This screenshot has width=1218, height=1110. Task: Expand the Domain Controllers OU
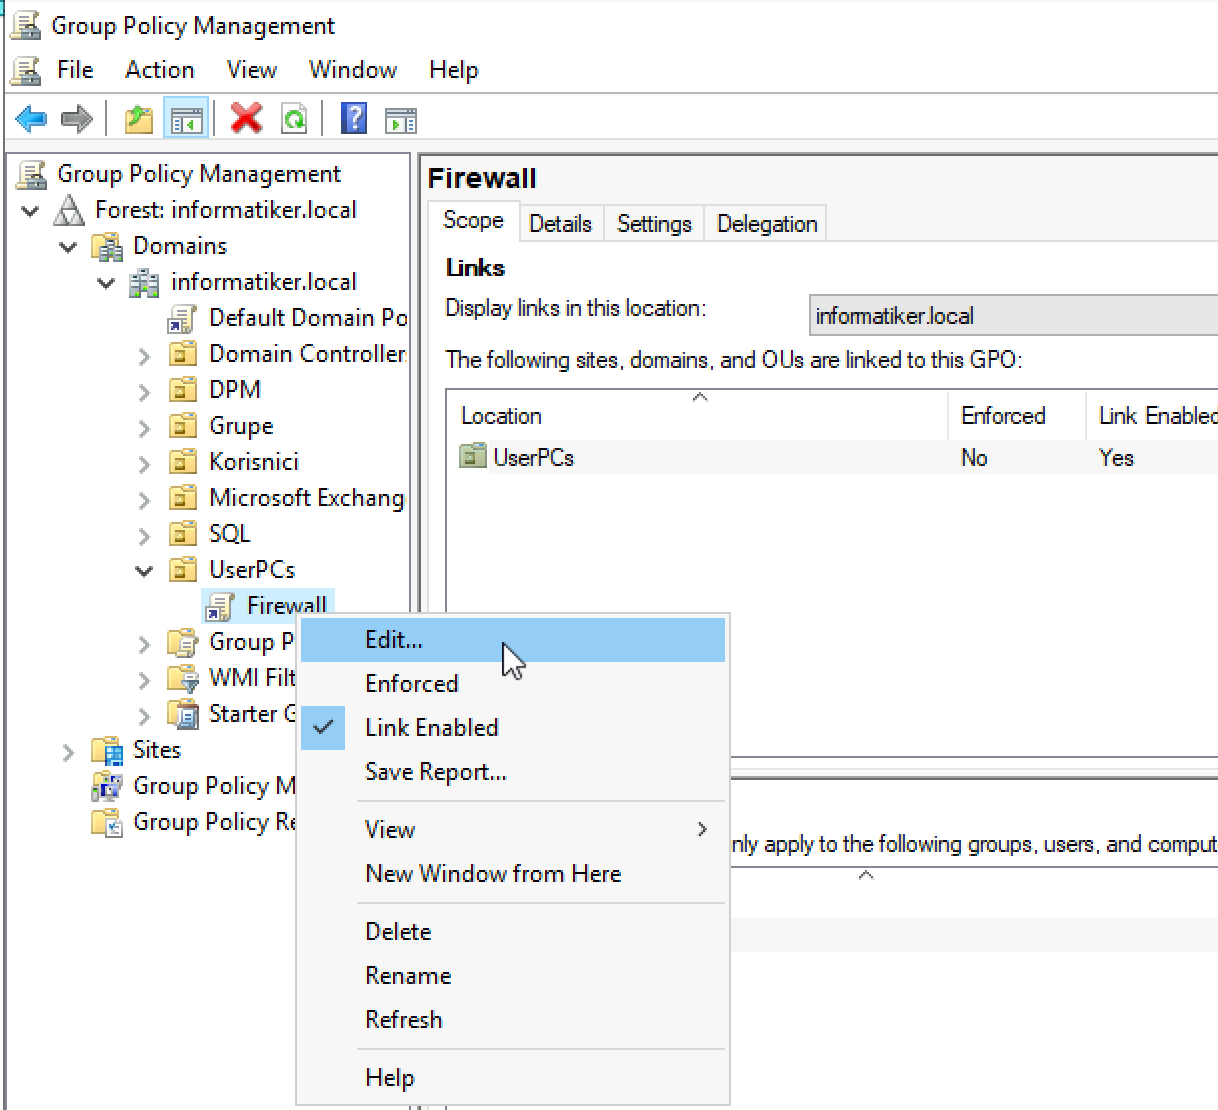144,356
